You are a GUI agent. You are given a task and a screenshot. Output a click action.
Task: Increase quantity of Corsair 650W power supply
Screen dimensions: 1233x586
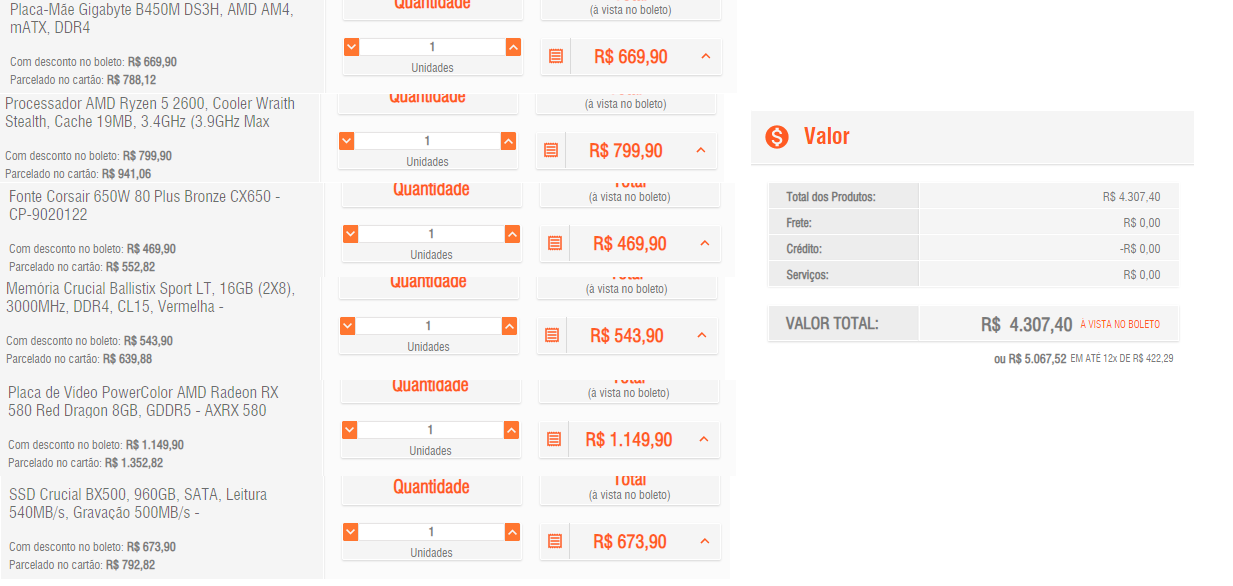point(512,234)
